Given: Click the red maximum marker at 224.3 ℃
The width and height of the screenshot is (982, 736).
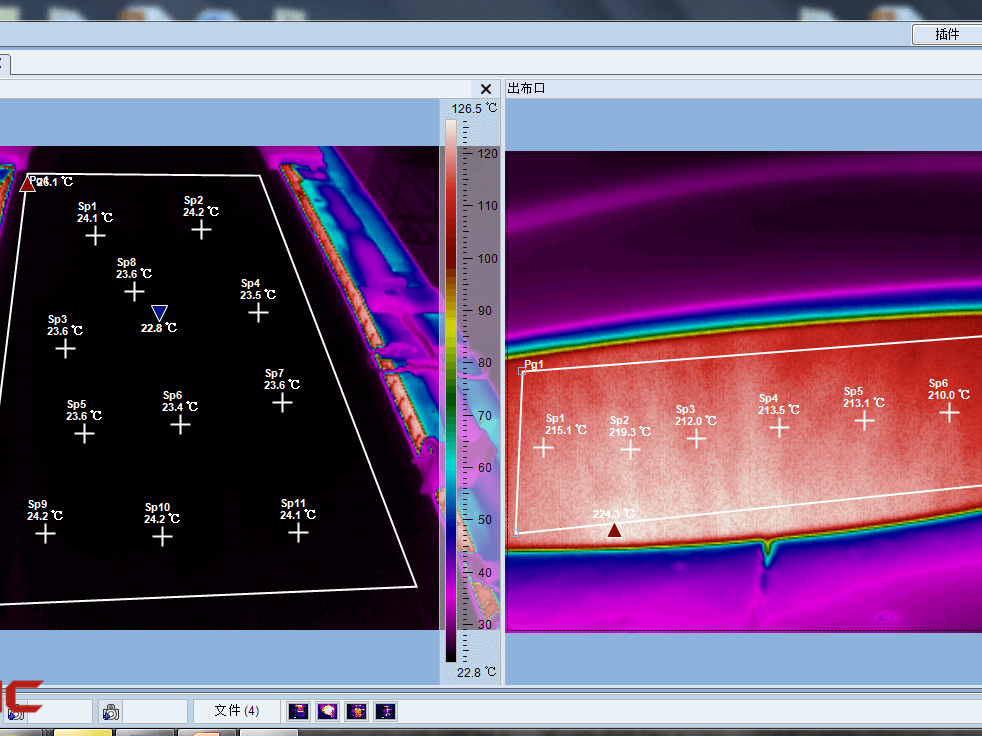Looking at the screenshot, I should [614, 531].
